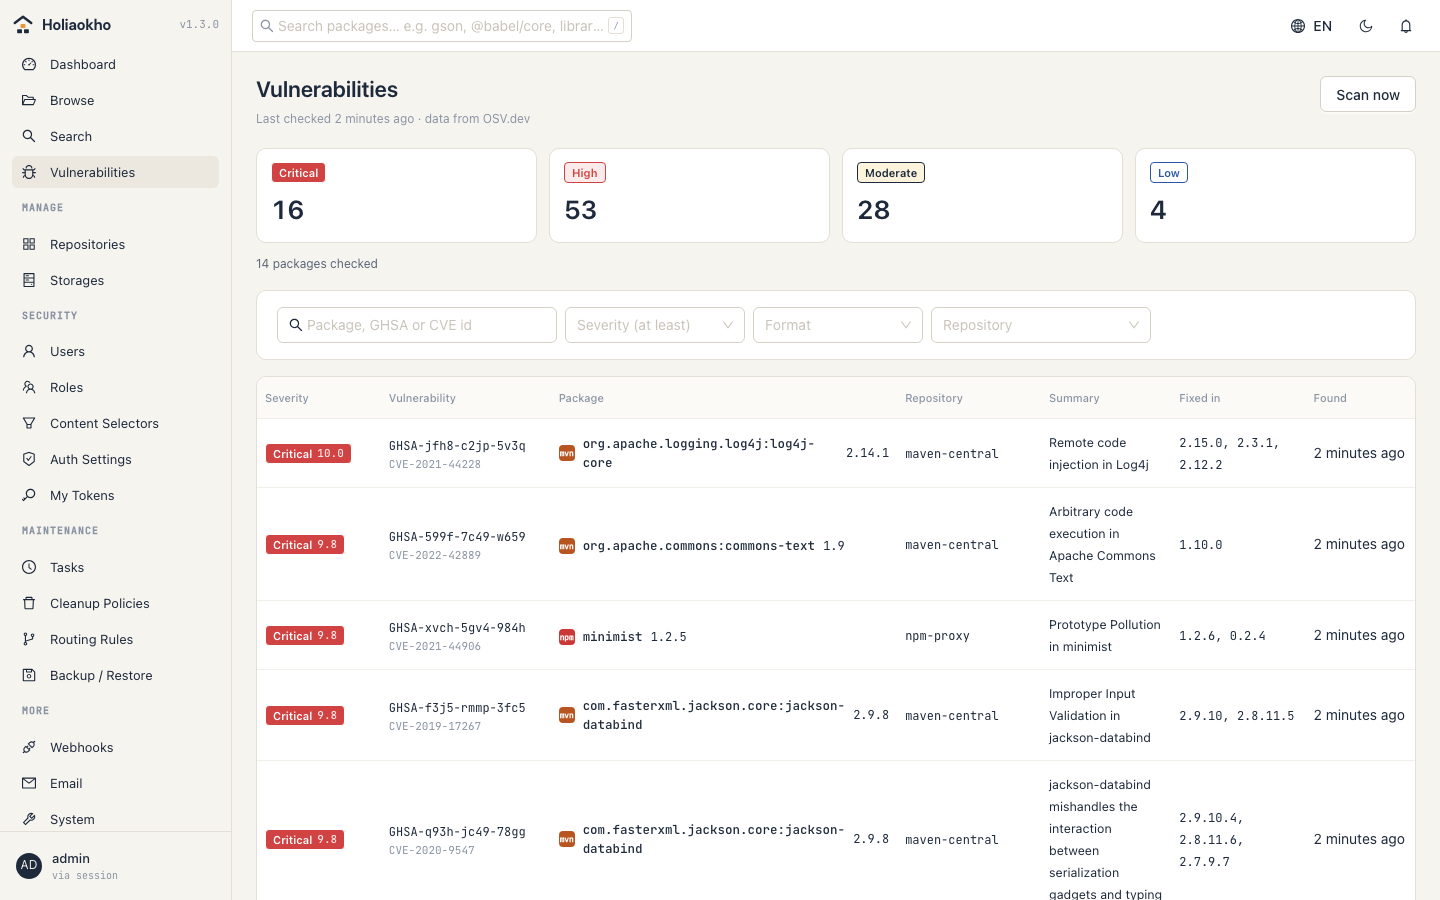Open the language globe icon
The width and height of the screenshot is (1440, 900).
1298,26
